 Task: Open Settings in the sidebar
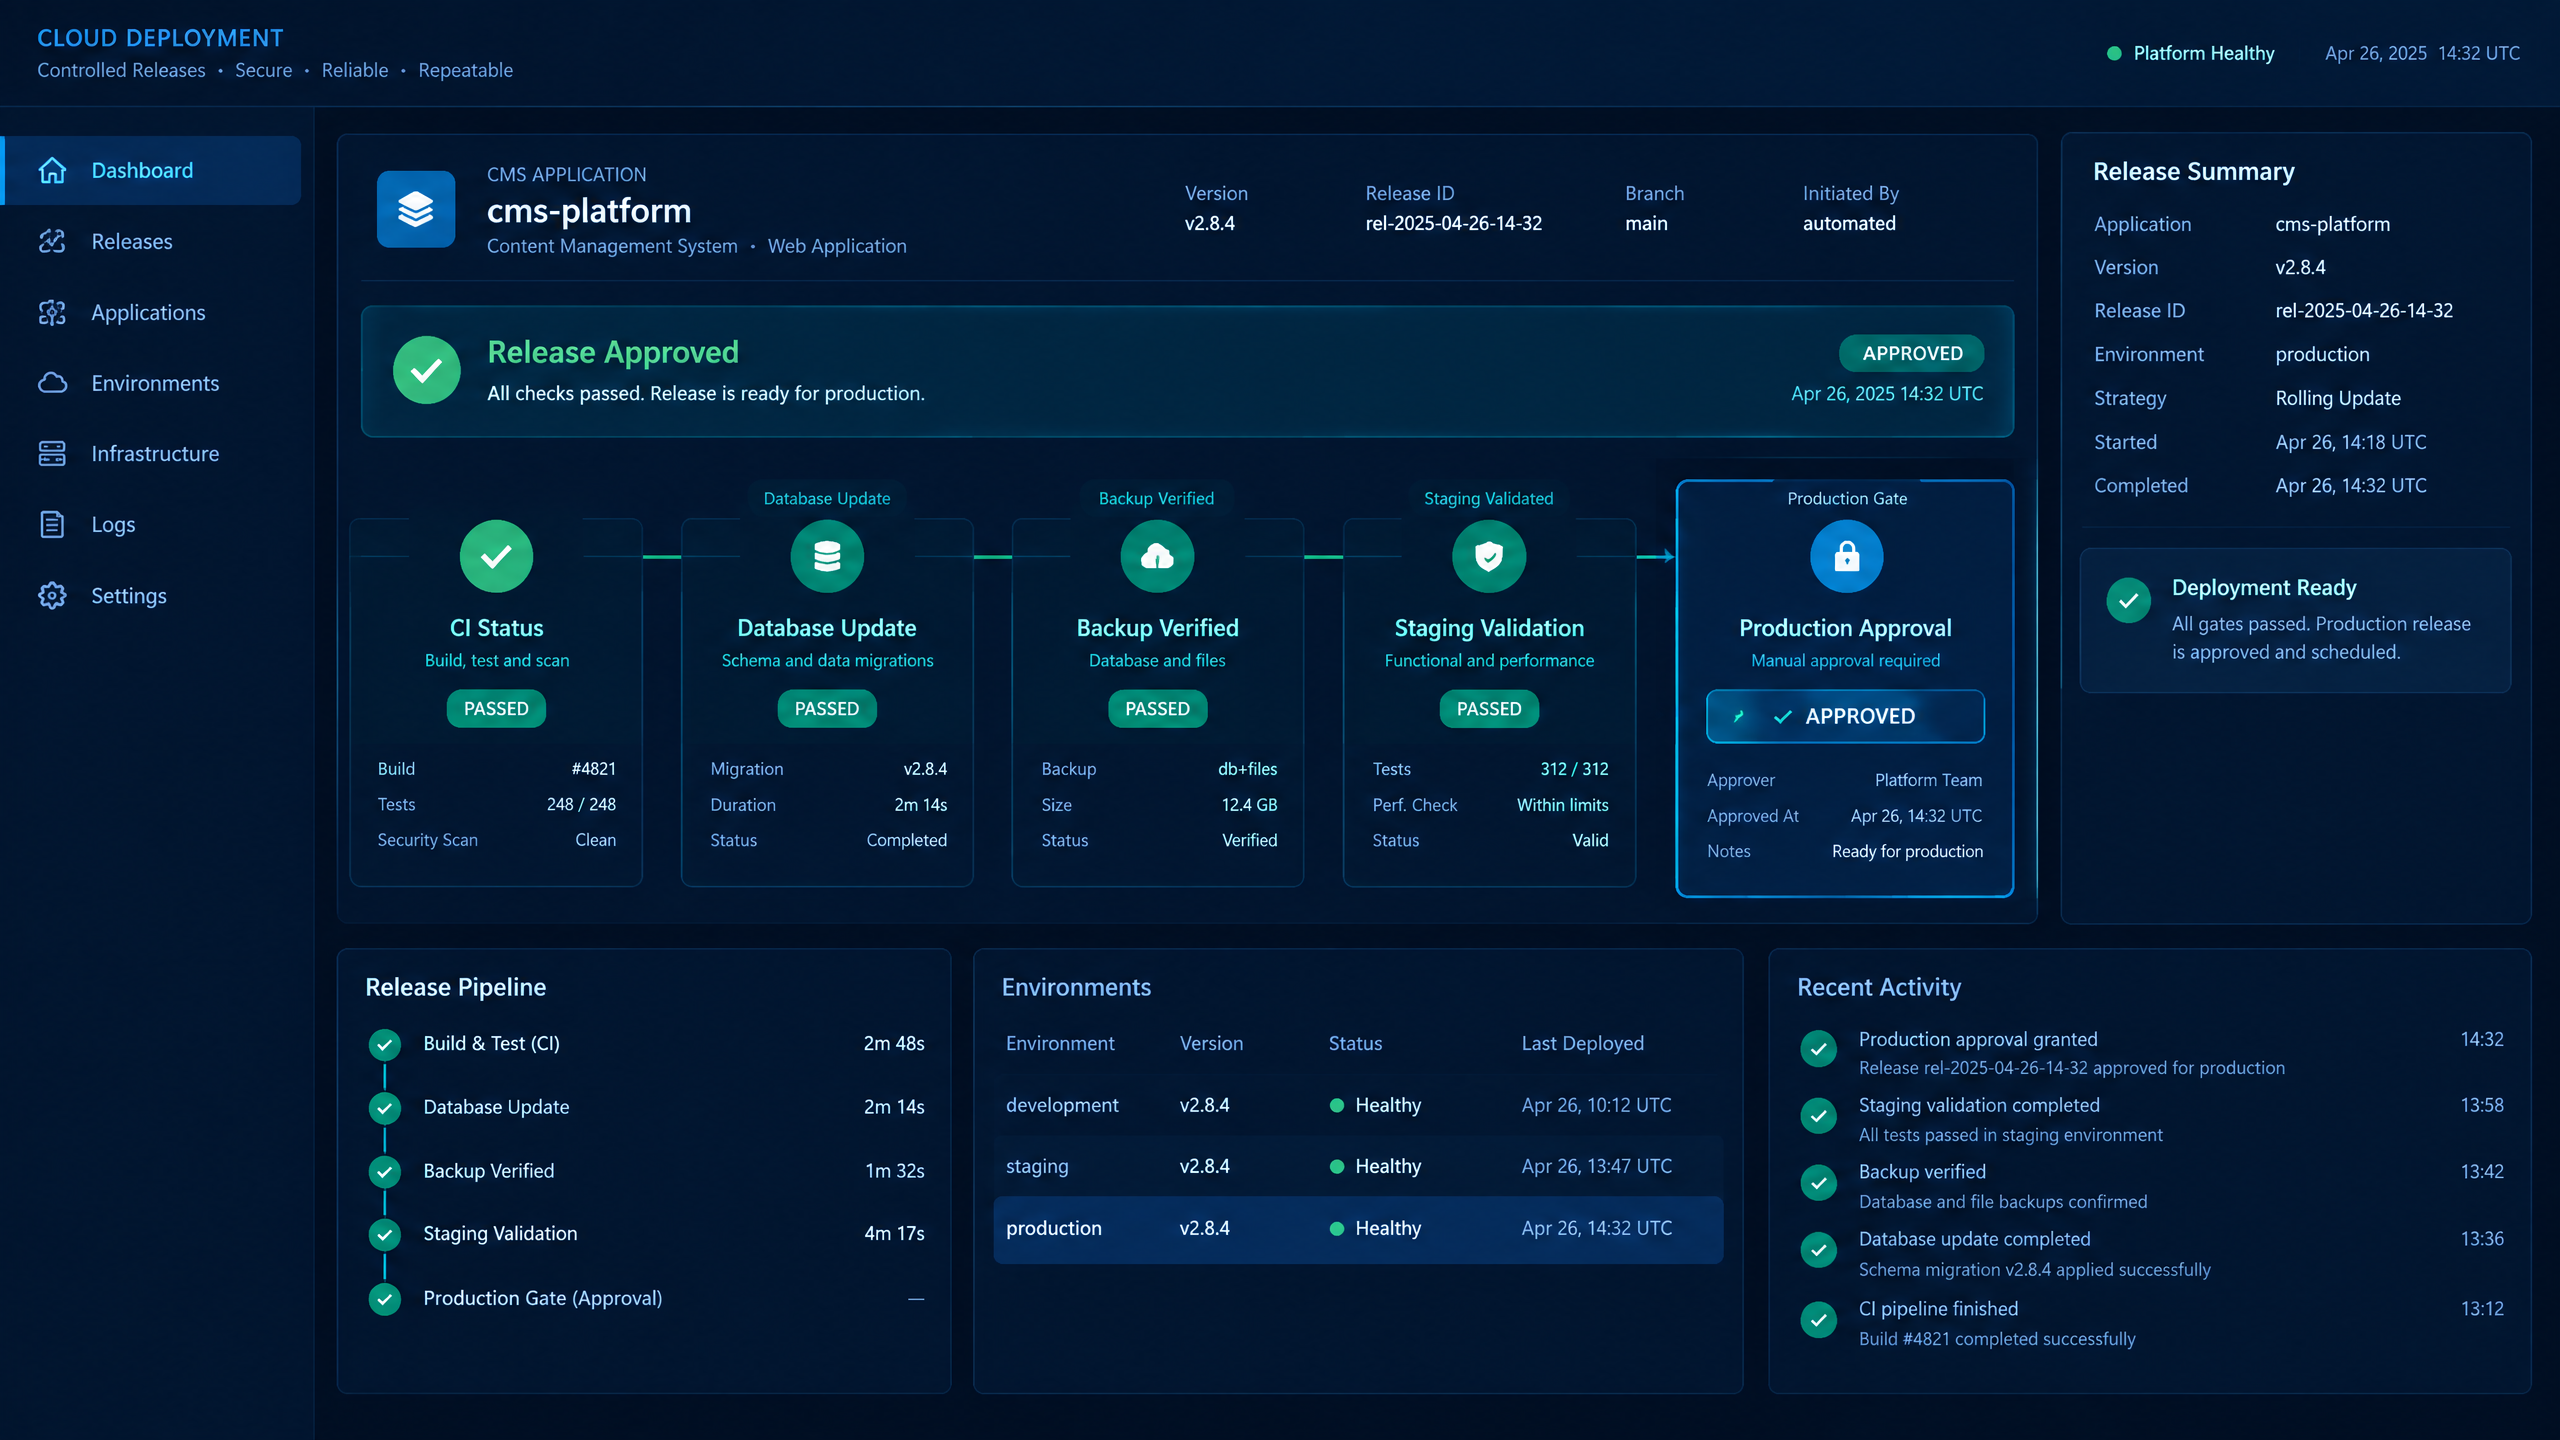click(x=152, y=595)
